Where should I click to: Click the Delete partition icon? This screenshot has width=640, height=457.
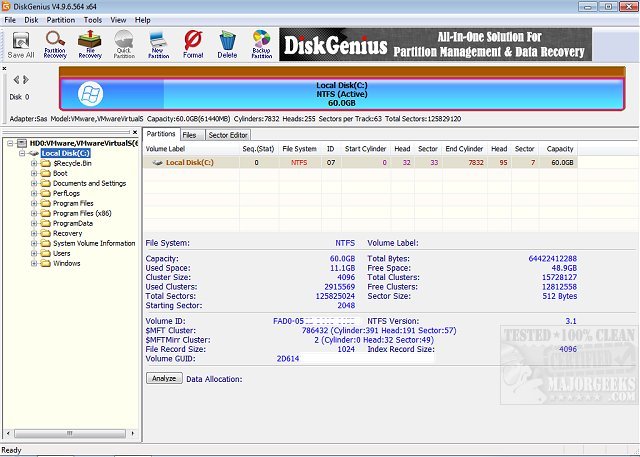[x=228, y=44]
